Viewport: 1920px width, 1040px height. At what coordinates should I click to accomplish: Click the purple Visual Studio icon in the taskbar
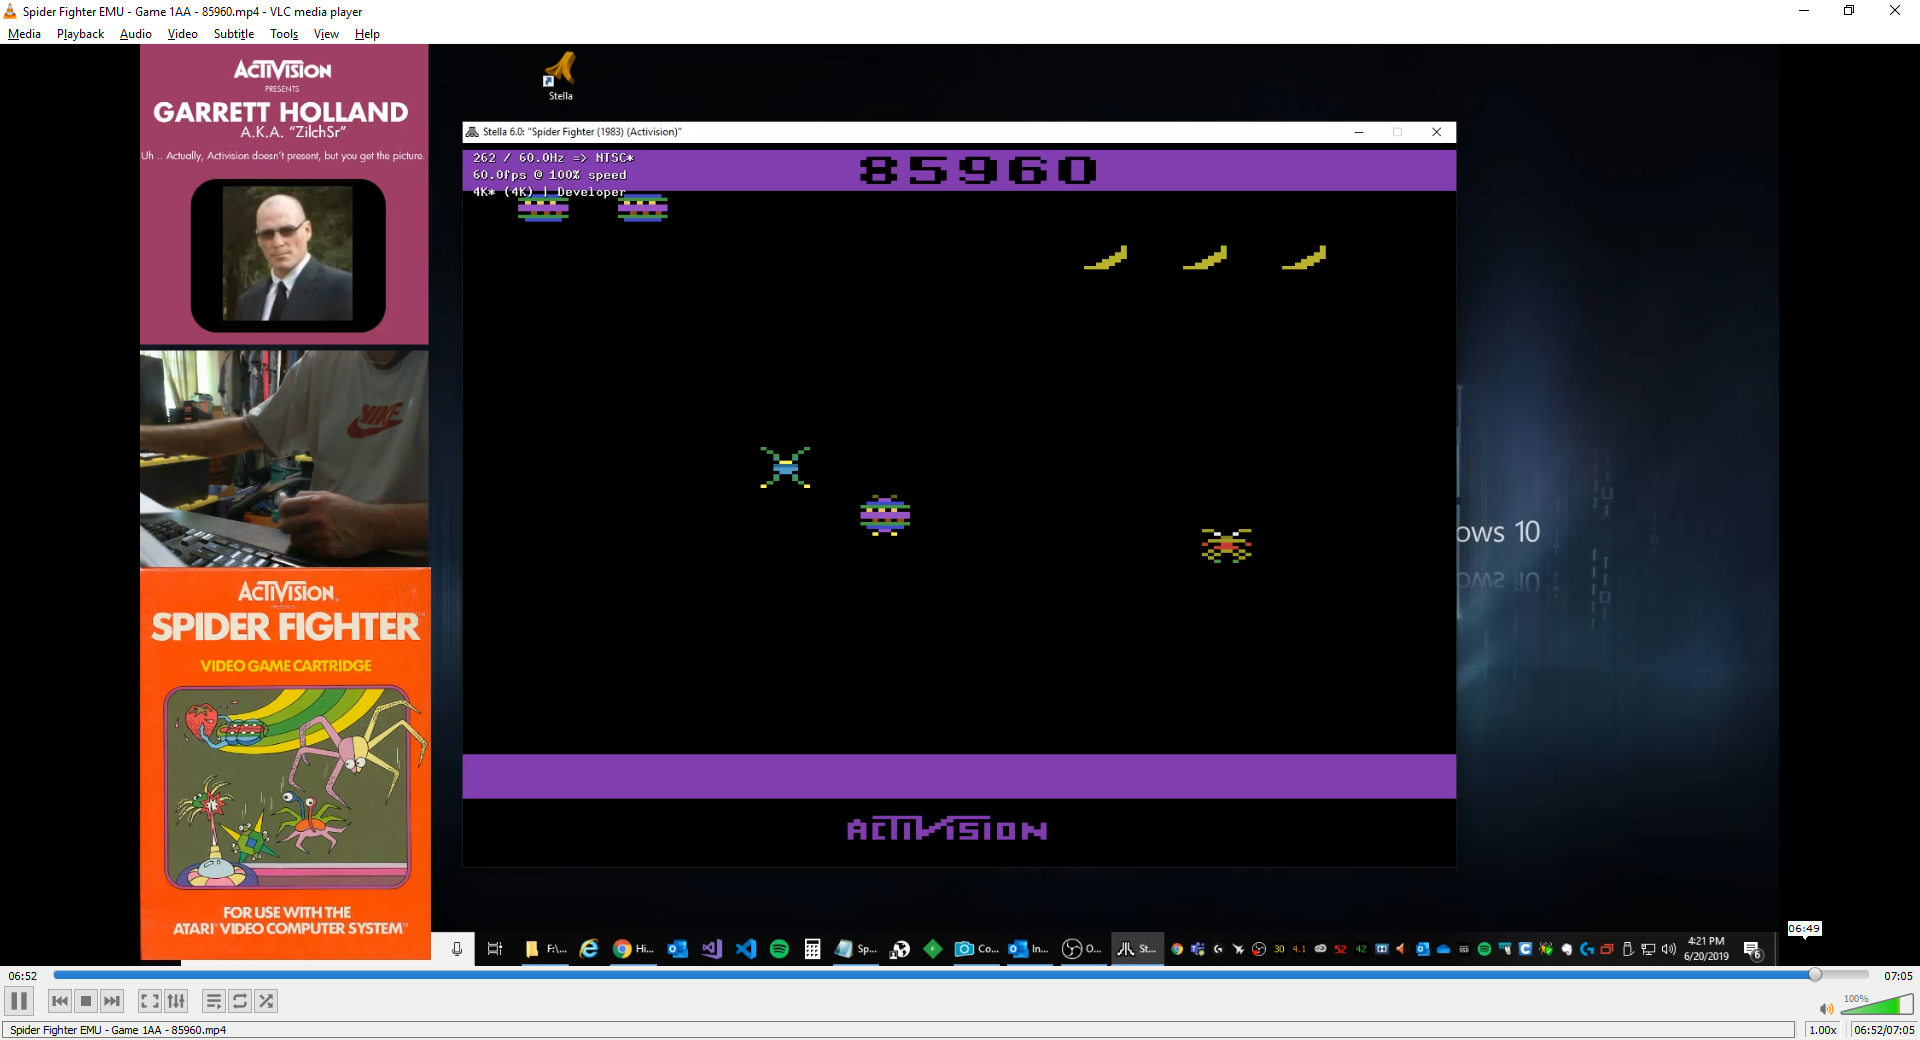coord(711,949)
